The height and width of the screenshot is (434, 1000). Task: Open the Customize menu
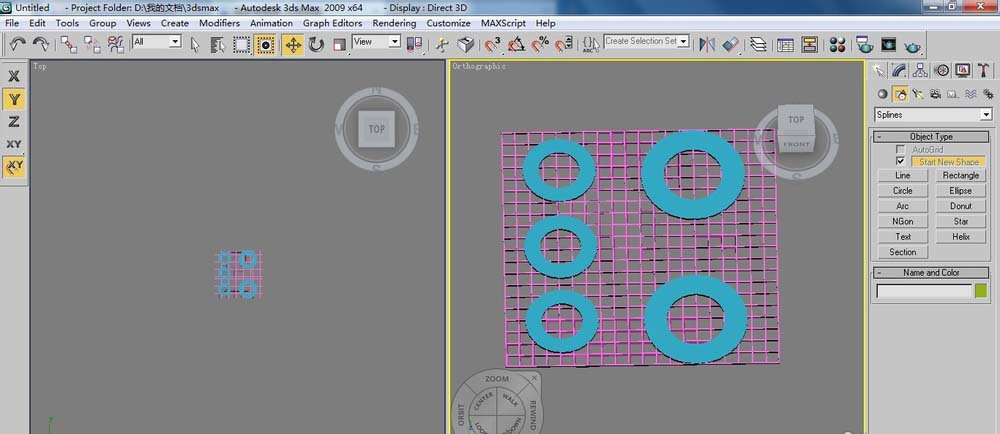(x=448, y=23)
